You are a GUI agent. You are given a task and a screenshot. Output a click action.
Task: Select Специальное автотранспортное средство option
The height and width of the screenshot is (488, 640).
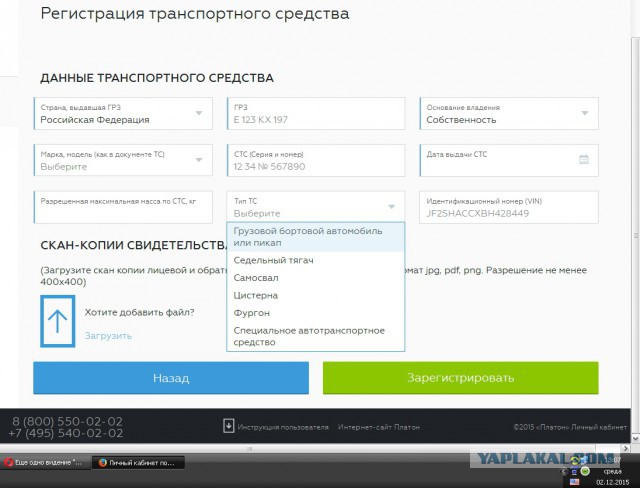tap(316, 336)
